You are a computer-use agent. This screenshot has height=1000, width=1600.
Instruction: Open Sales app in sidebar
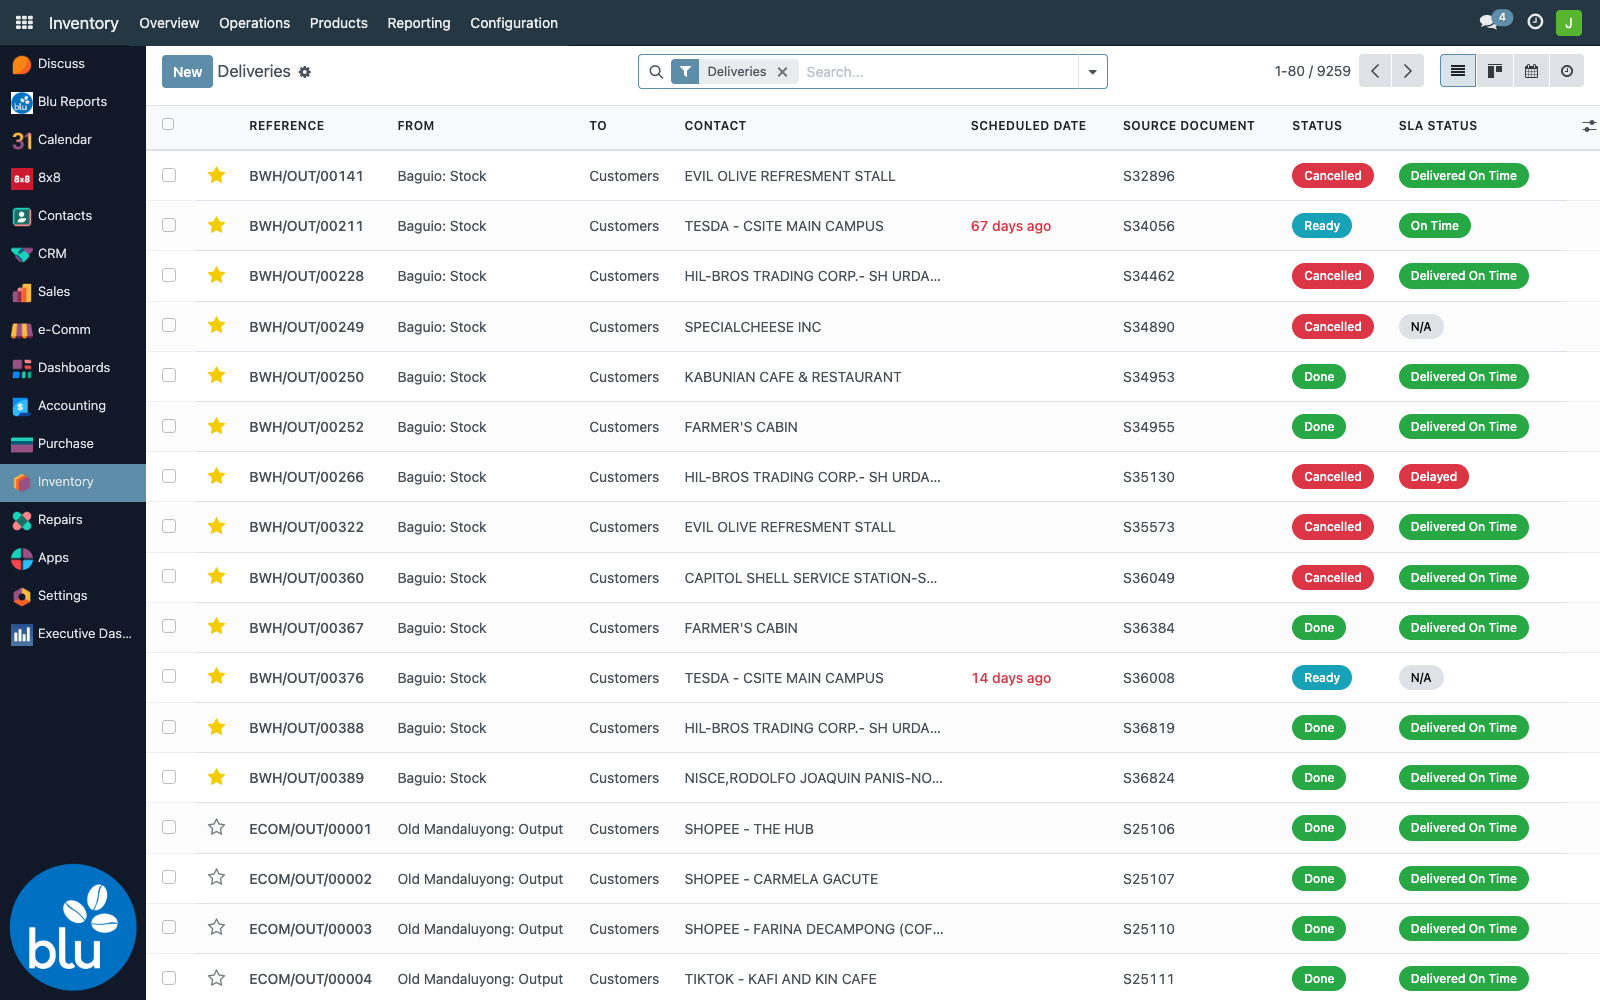coord(73,291)
